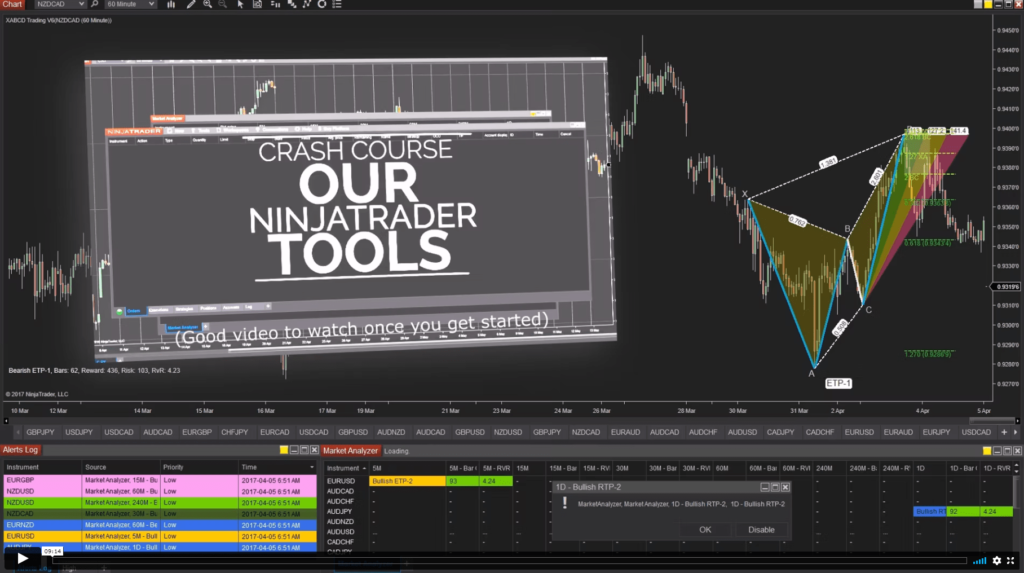Sort Alerts Log by Time column
The width and height of the screenshot is (1024, 573).
(278, 467)
